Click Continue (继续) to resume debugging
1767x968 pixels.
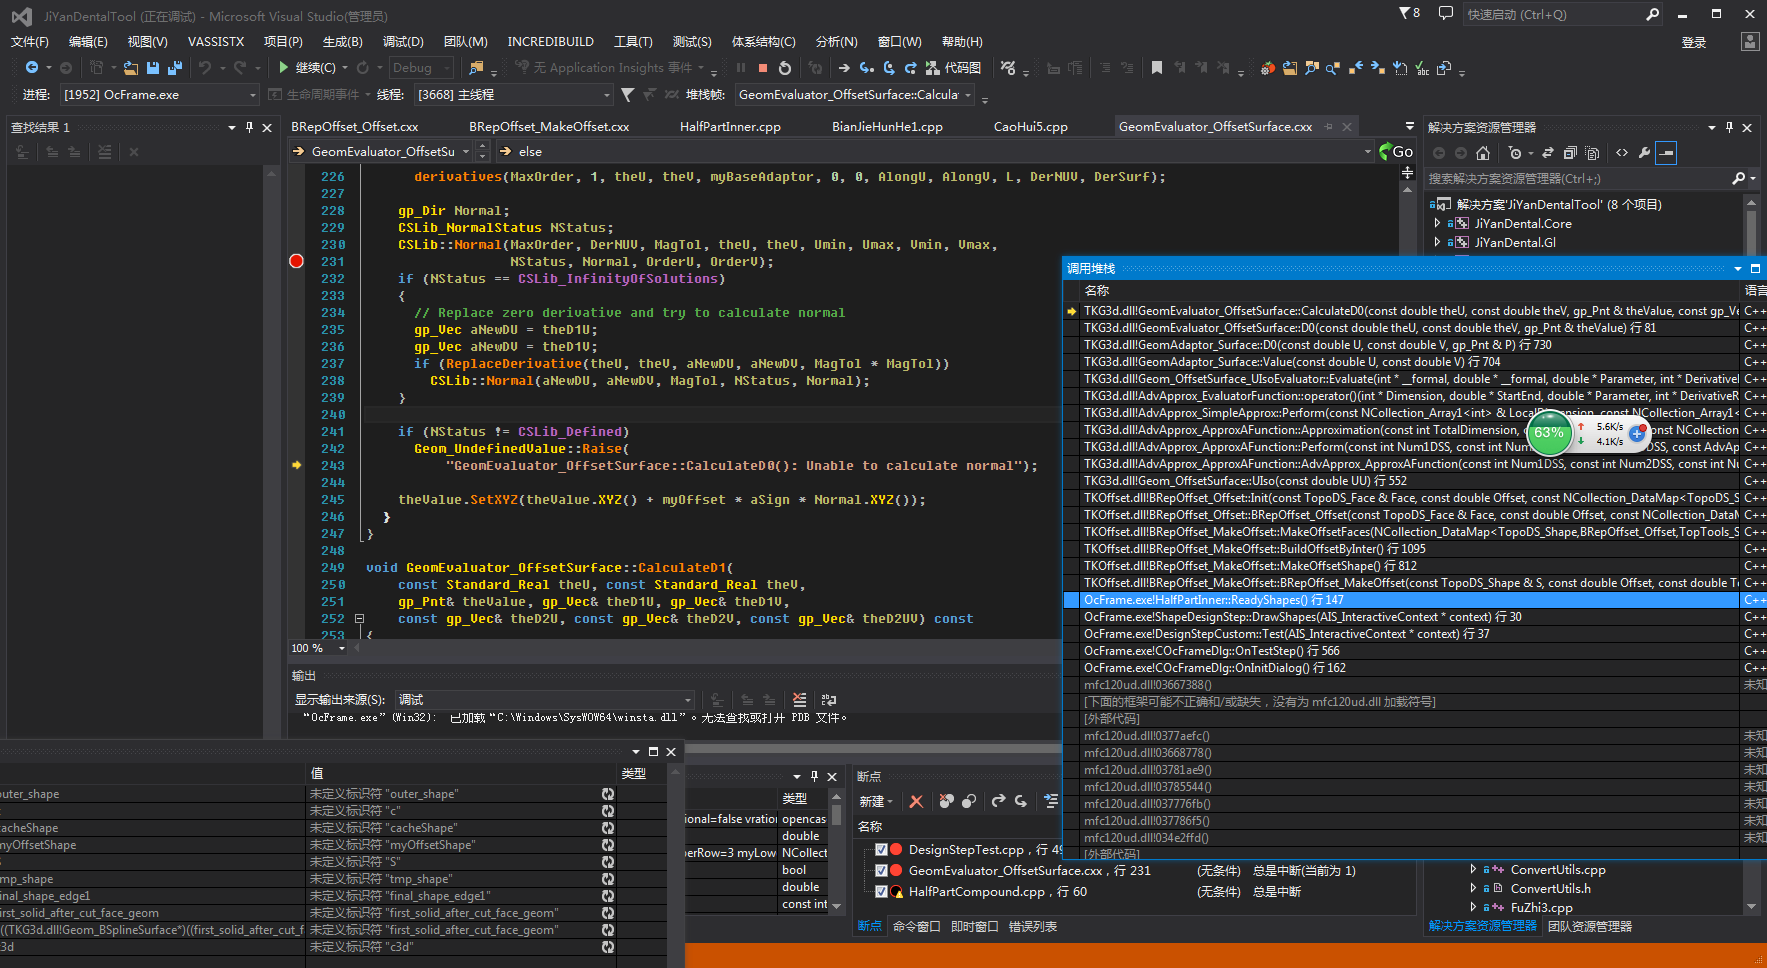(x=307, y=68)
